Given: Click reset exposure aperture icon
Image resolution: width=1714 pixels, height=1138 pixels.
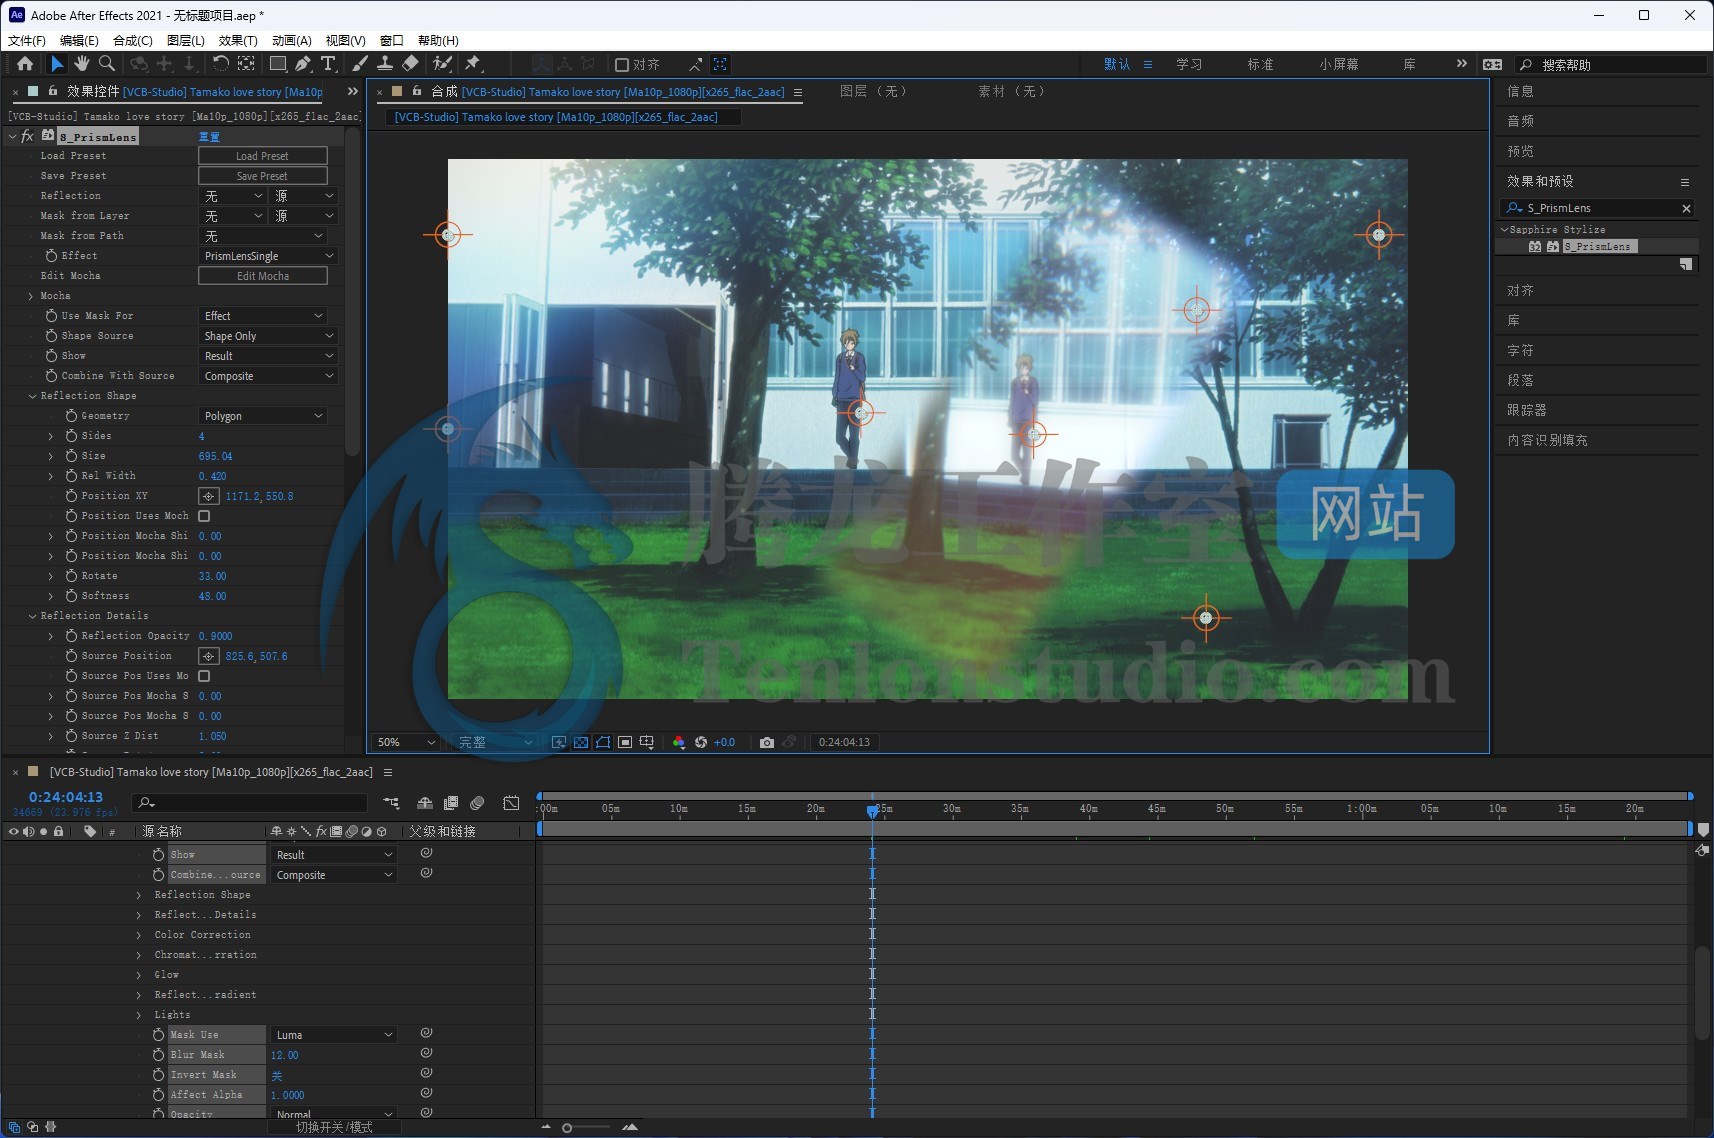Looking at the screenshot, I should coord(701,742).
